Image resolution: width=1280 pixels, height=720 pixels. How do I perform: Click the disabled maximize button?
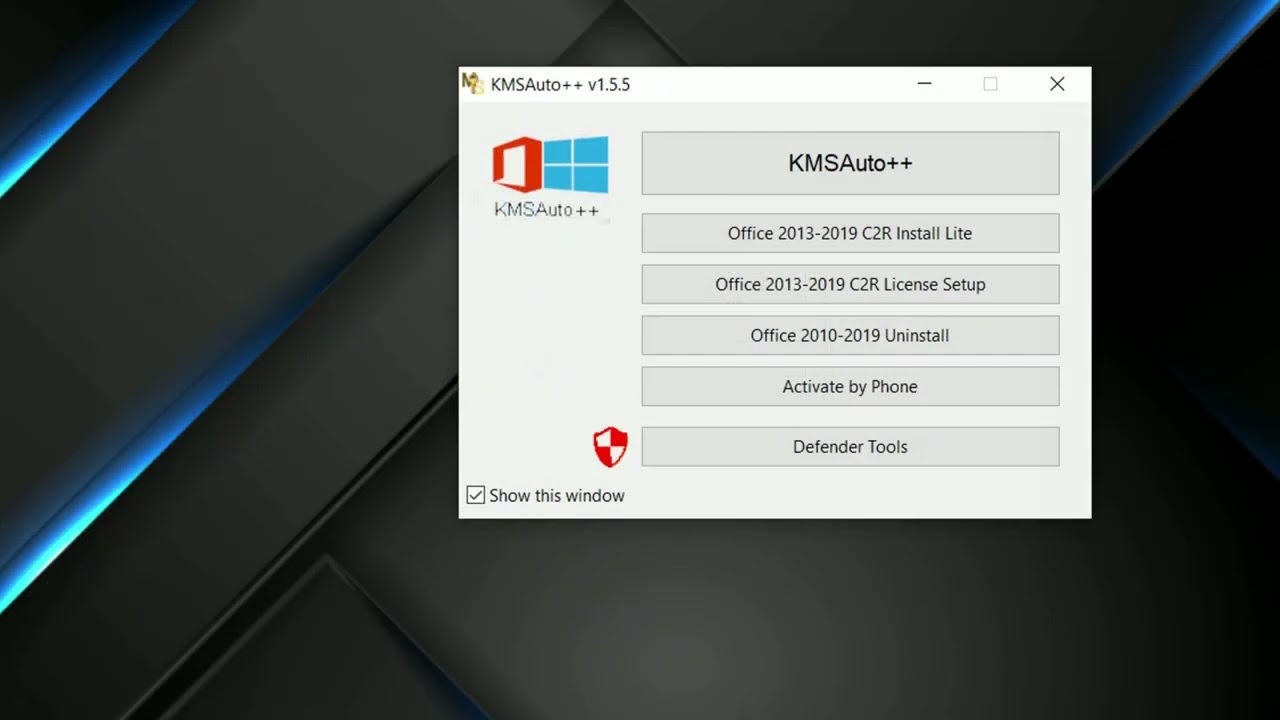990,84
